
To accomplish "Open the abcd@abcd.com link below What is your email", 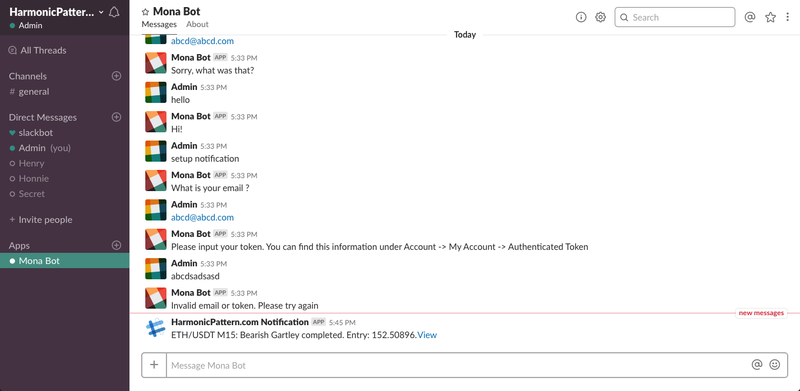I will pos(203,217).
